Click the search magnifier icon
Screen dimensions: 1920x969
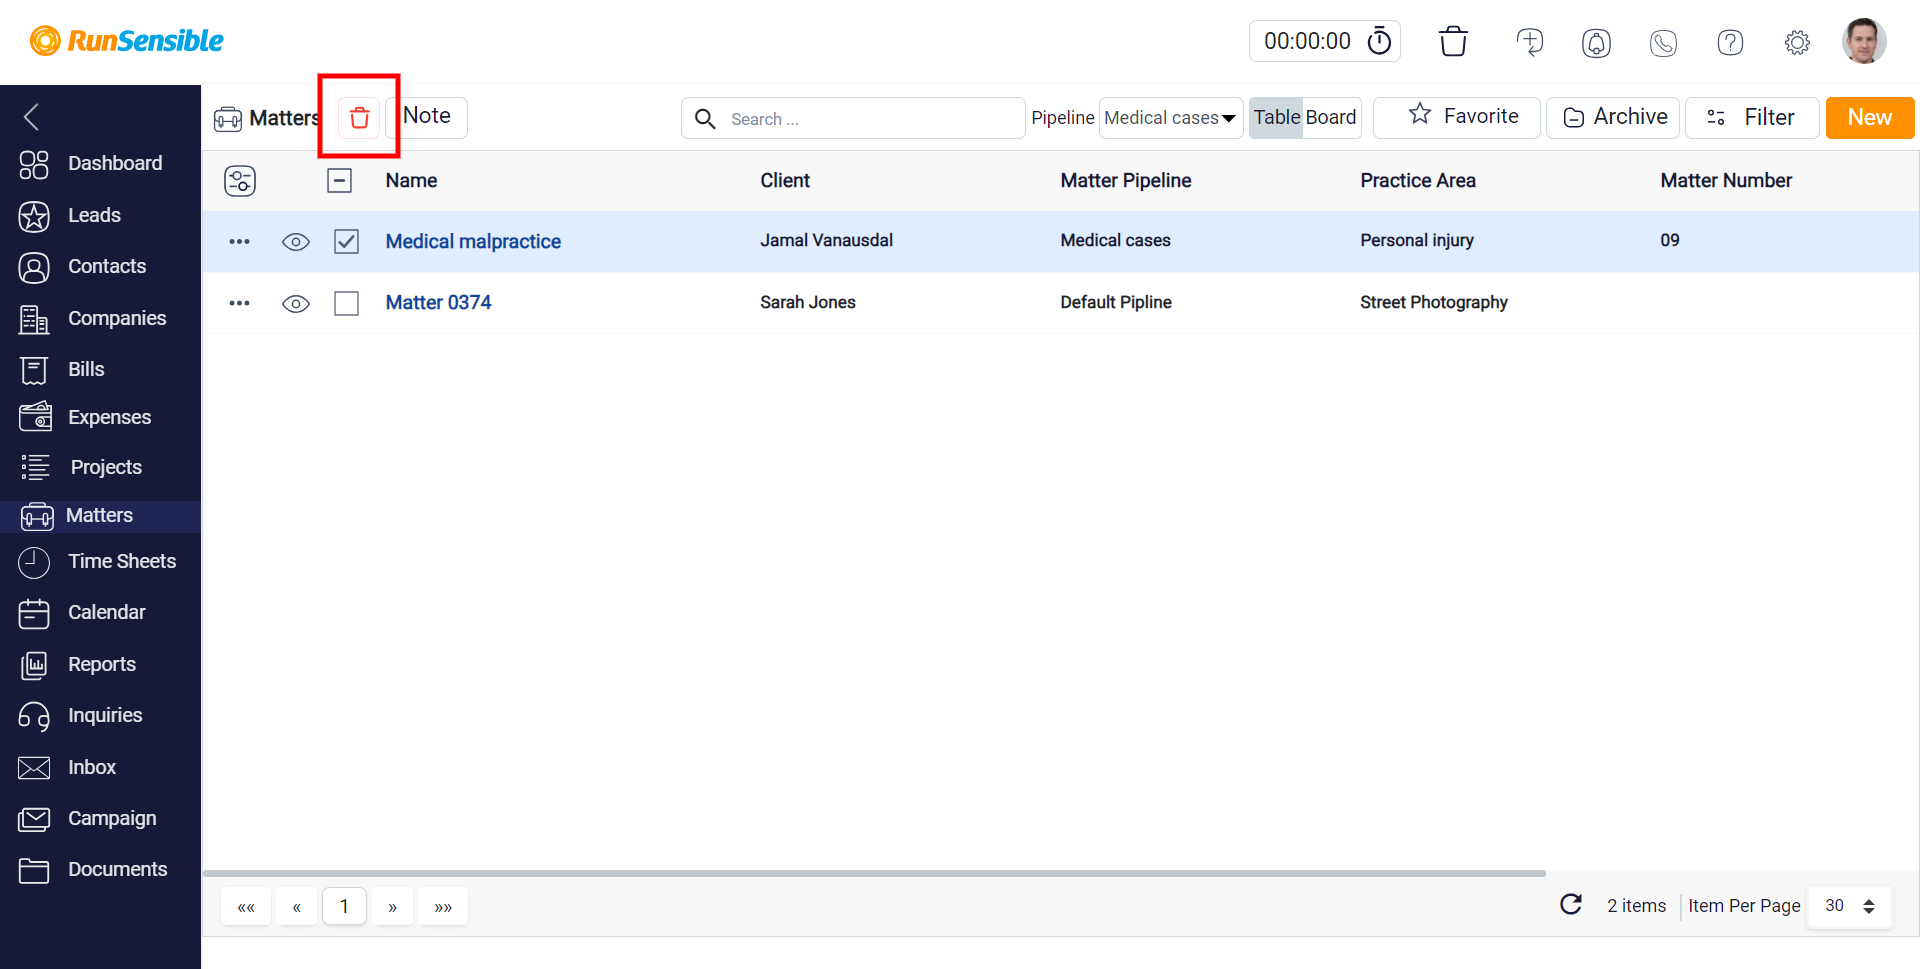(x=705, y=119)
